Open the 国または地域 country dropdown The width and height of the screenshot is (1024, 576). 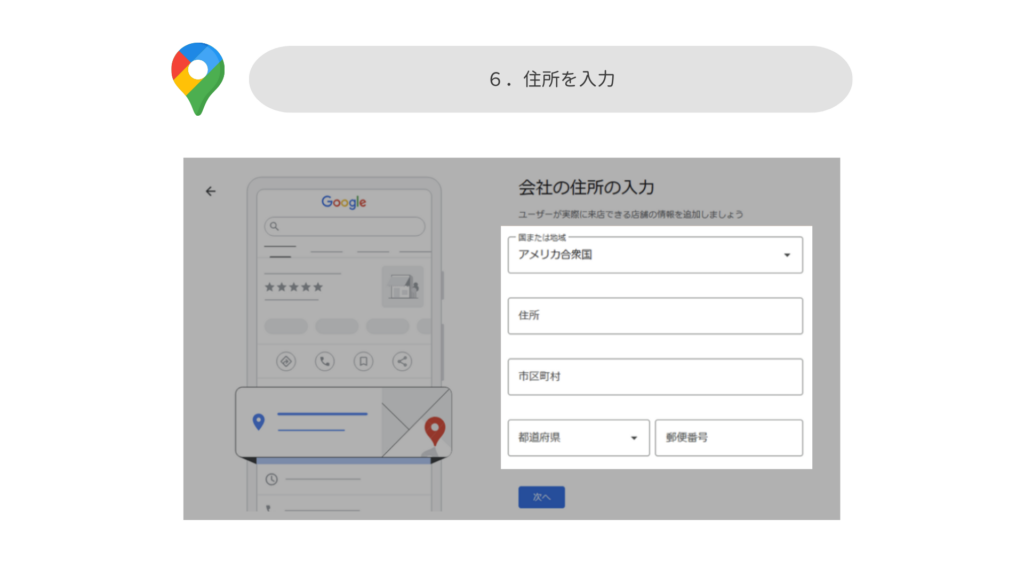pos(655,255)
